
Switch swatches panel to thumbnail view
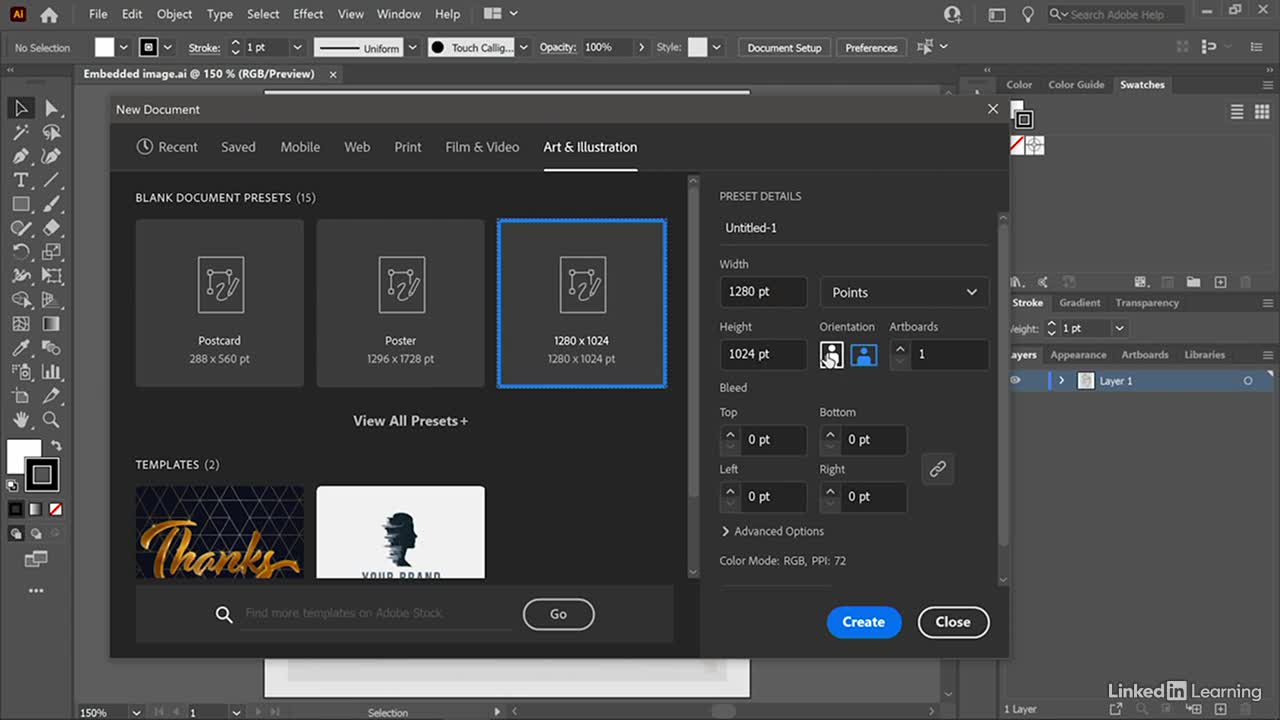1263,112
